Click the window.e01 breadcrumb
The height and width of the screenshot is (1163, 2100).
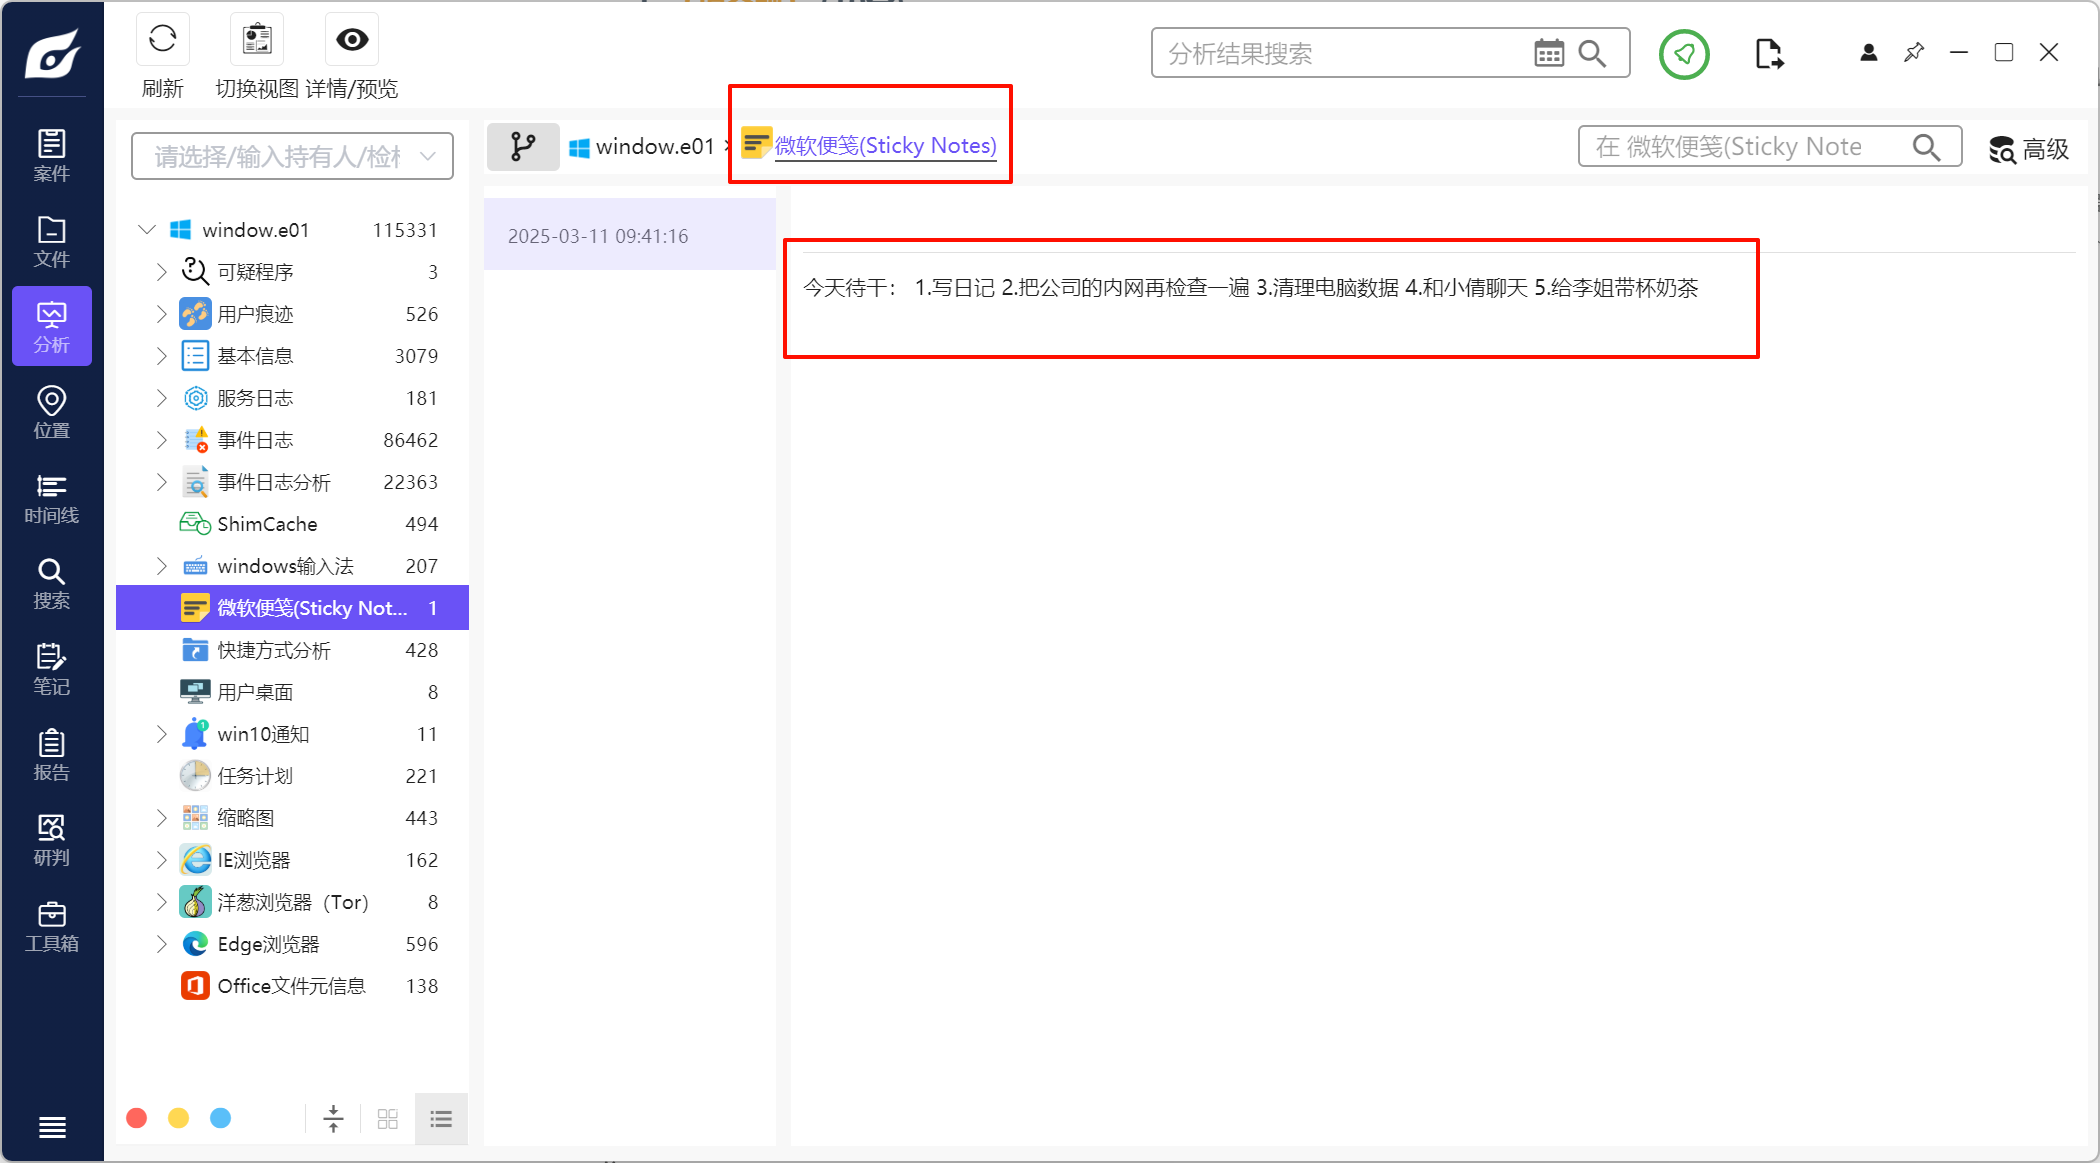(641, 147)
